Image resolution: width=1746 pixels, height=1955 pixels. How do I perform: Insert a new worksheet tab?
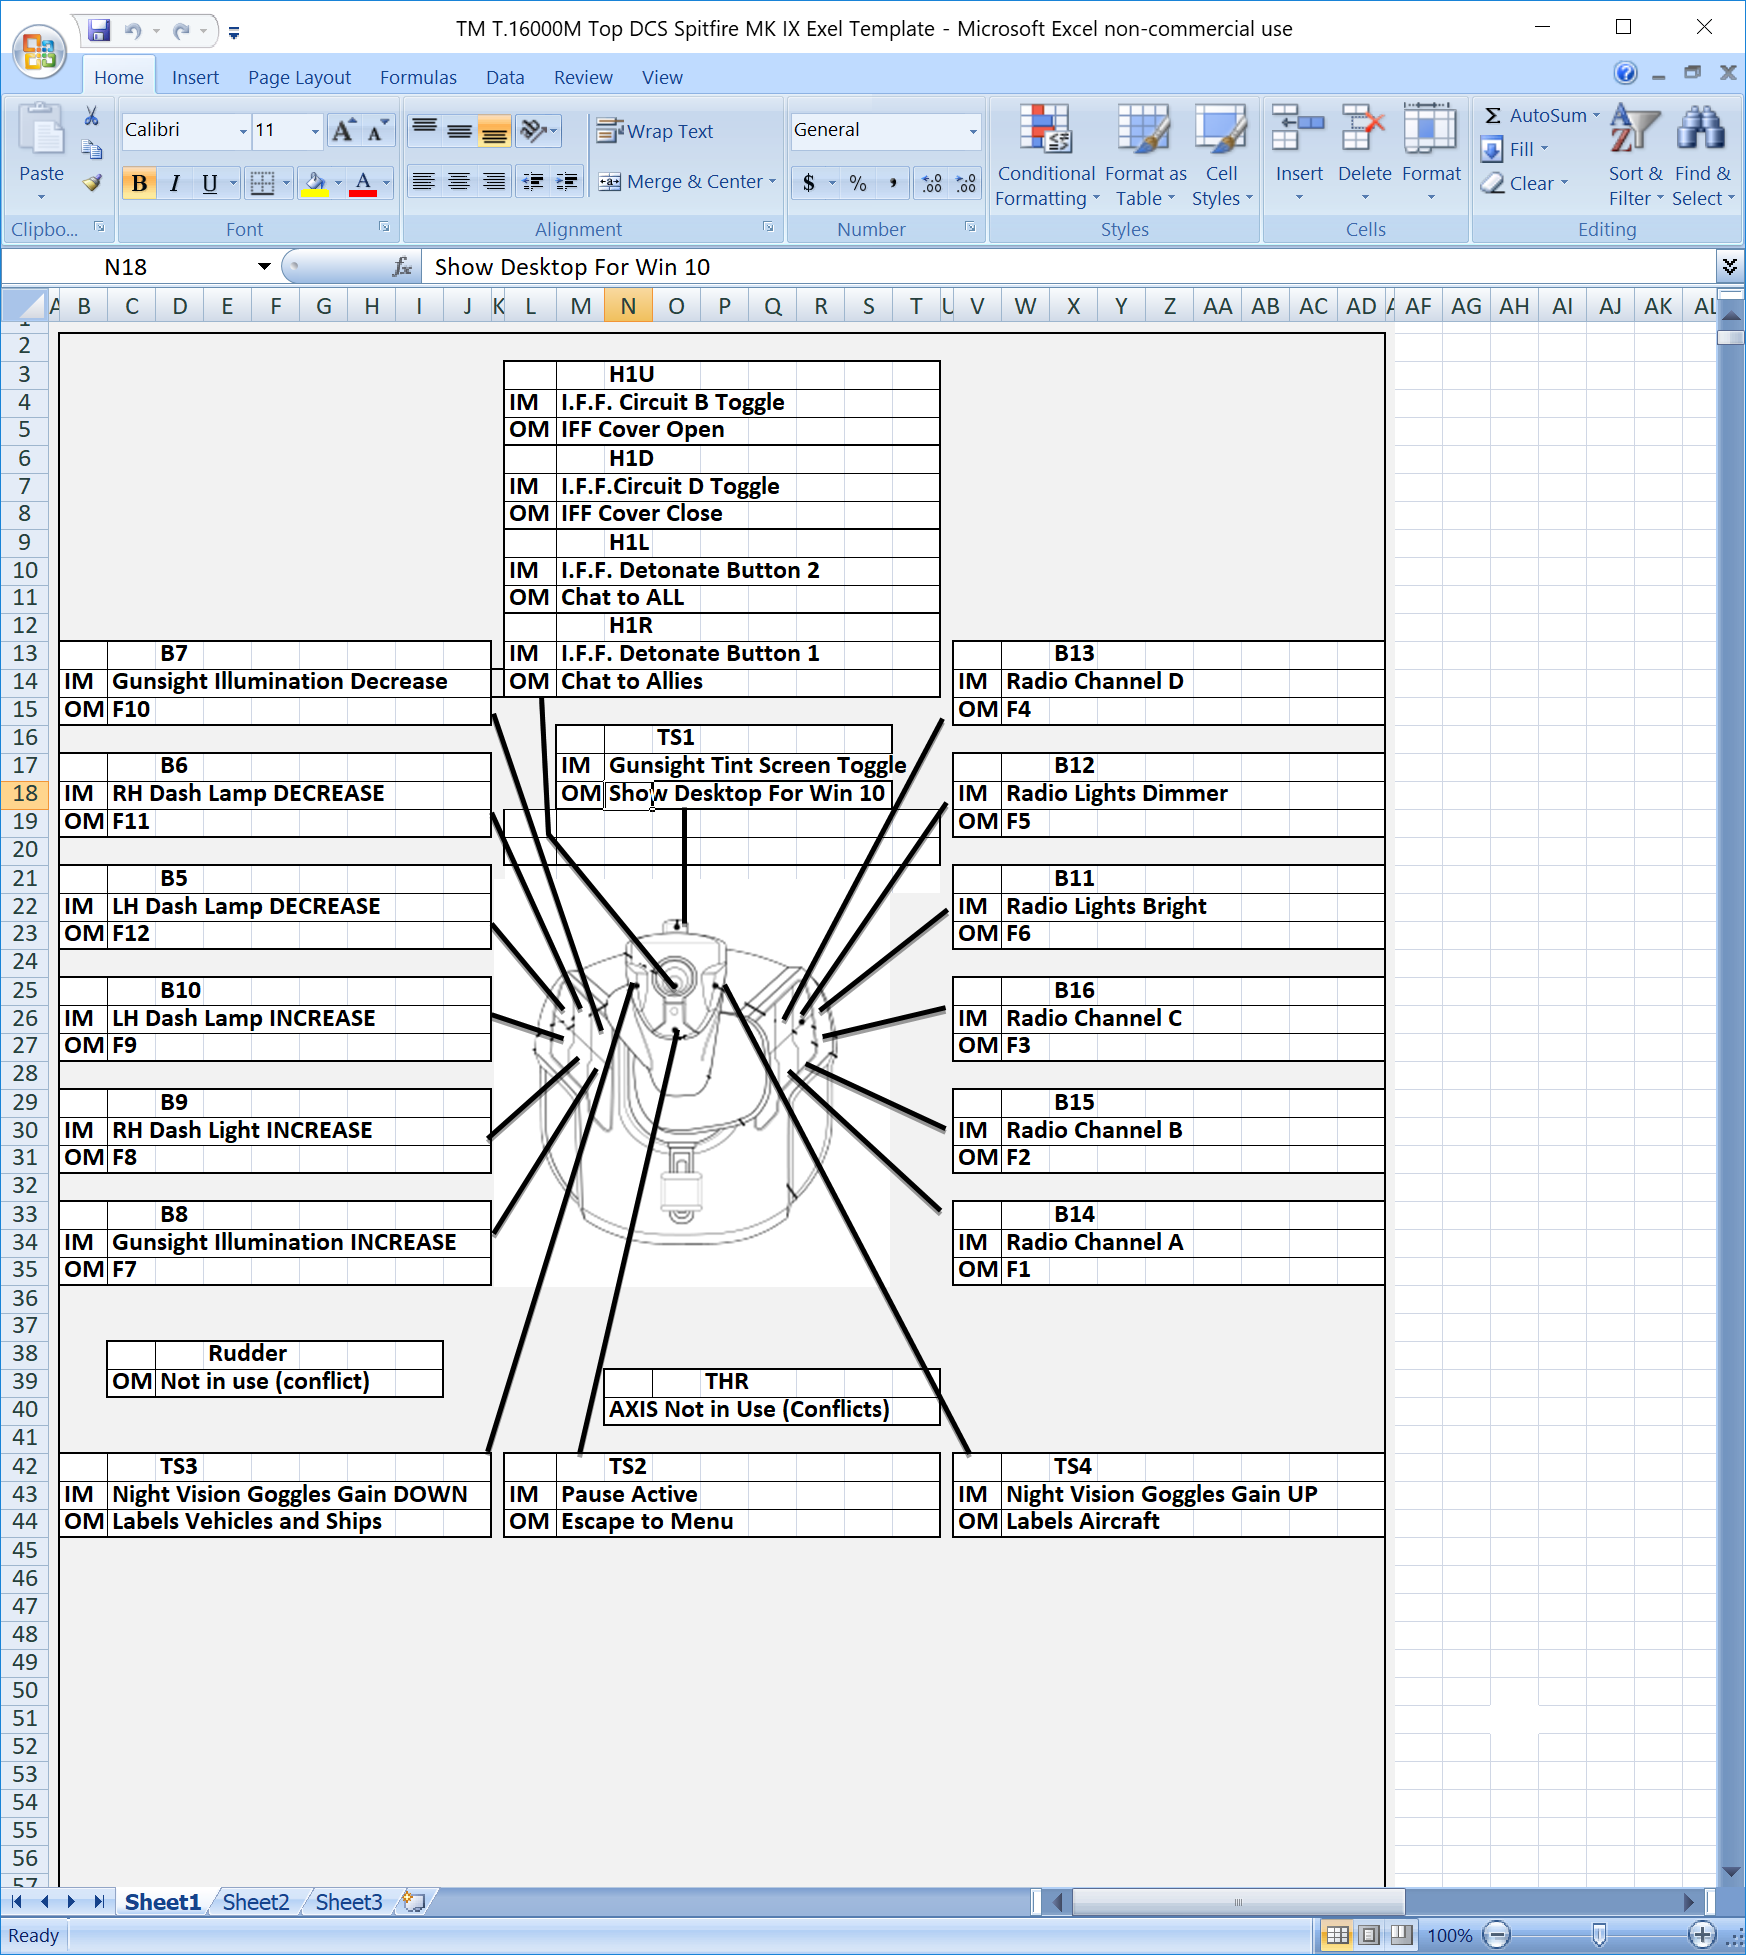[414, 1901]
